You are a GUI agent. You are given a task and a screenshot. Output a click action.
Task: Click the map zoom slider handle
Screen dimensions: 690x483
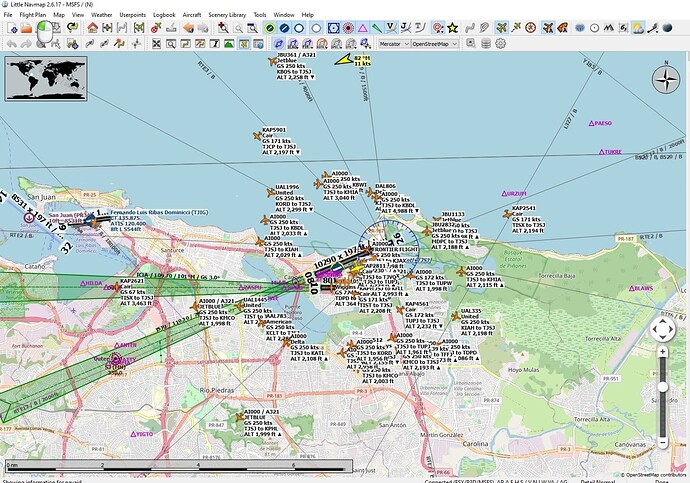click(662, 387)
